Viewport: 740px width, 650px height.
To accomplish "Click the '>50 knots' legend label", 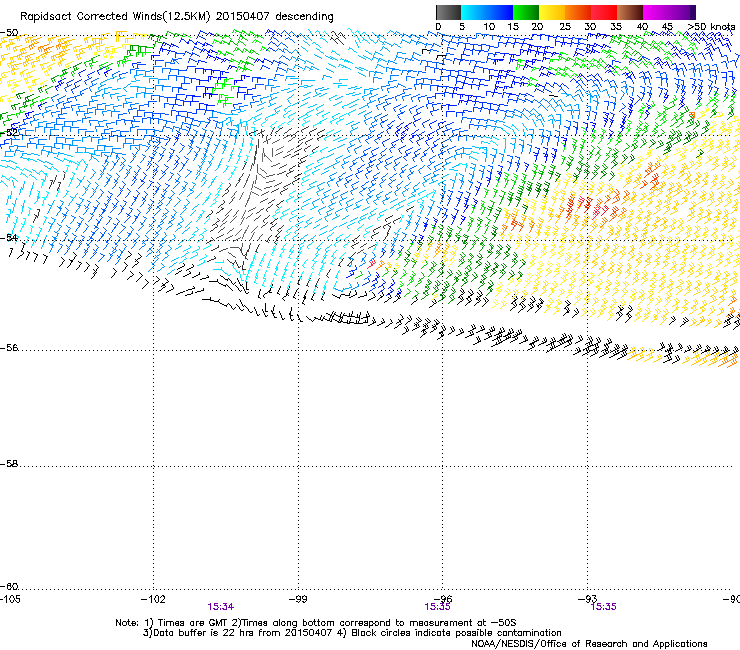I will click(x=711, y=27).
